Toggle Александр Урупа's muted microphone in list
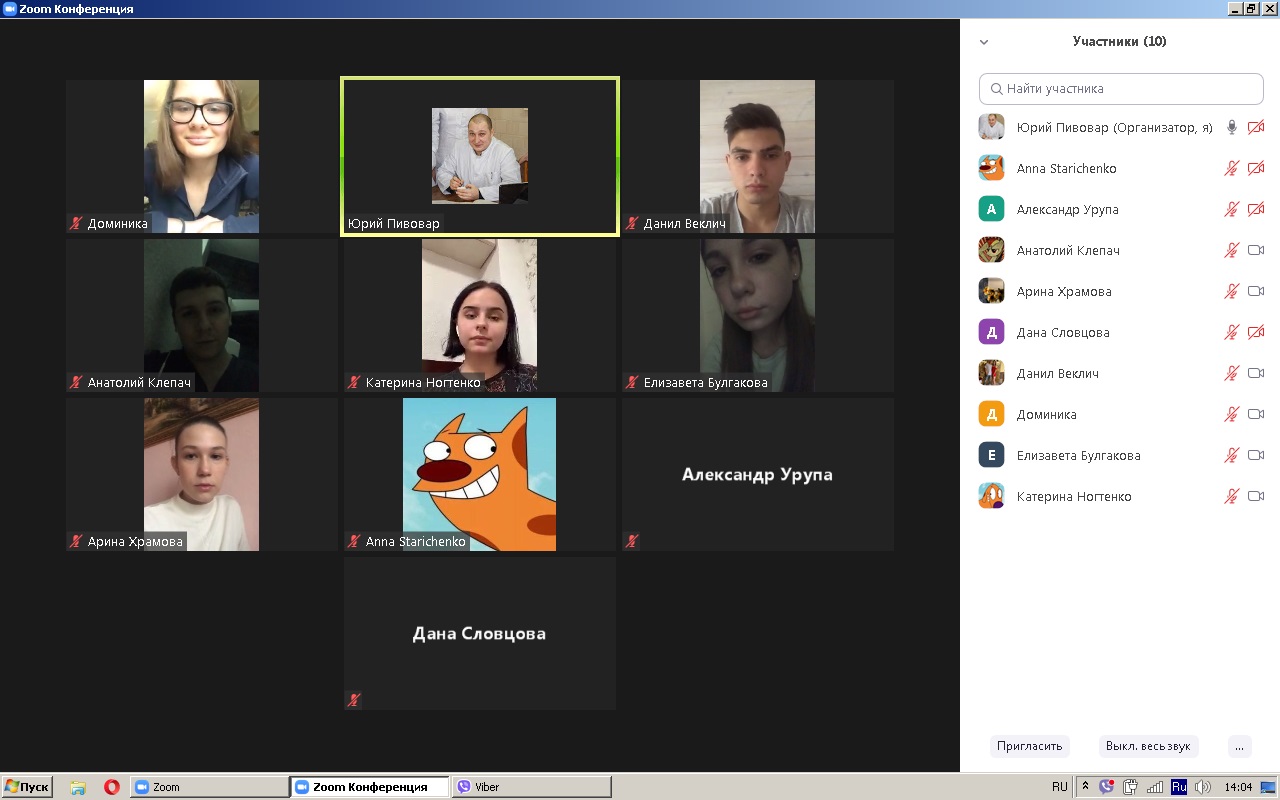Image resolution: width=1280 pixels, height=800 pixels. point(1232,209)
